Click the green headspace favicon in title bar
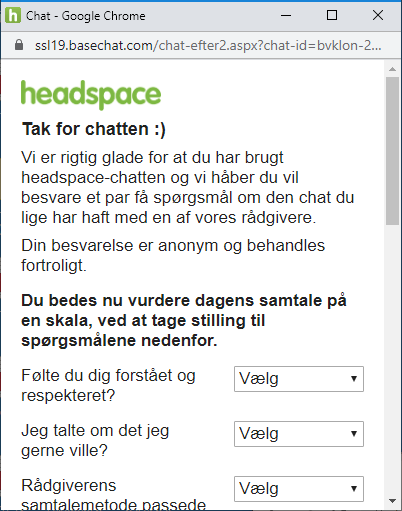Image resolution: width=402 pixels, height=511 pixels. tap(13, 16)
